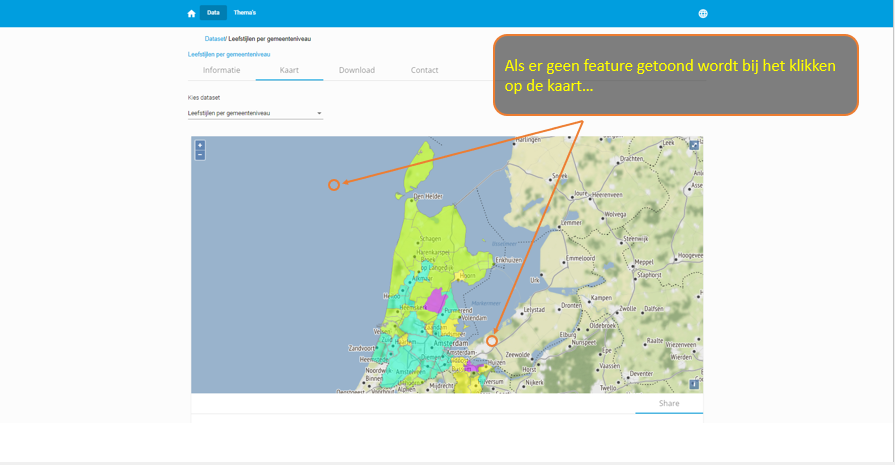
Task: Click the Texel island region on map
Action: coord(418,167)
